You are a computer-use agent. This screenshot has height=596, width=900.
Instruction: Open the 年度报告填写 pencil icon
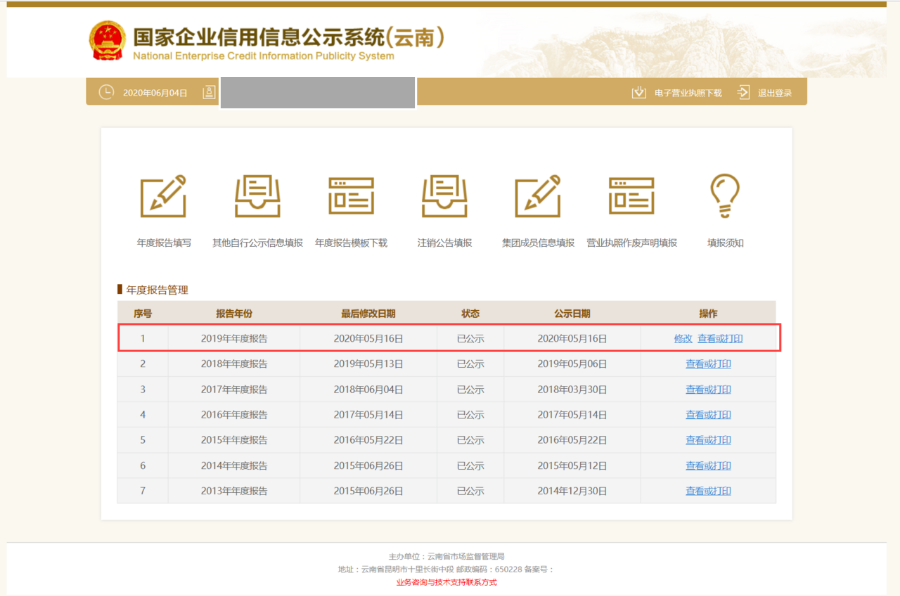tap(164, 196)
